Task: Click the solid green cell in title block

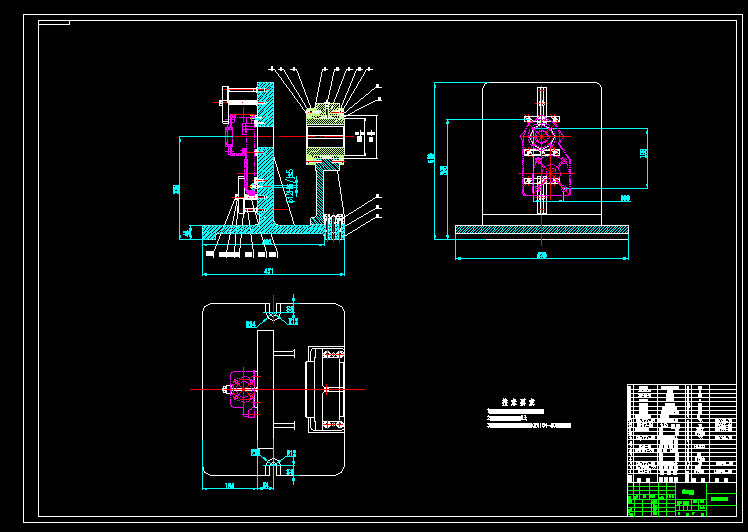Action: tap(720, 499)
